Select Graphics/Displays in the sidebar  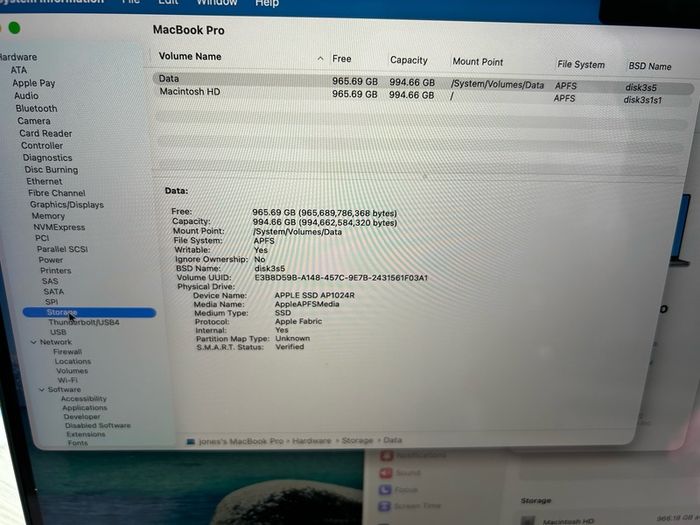coord(67,204)
